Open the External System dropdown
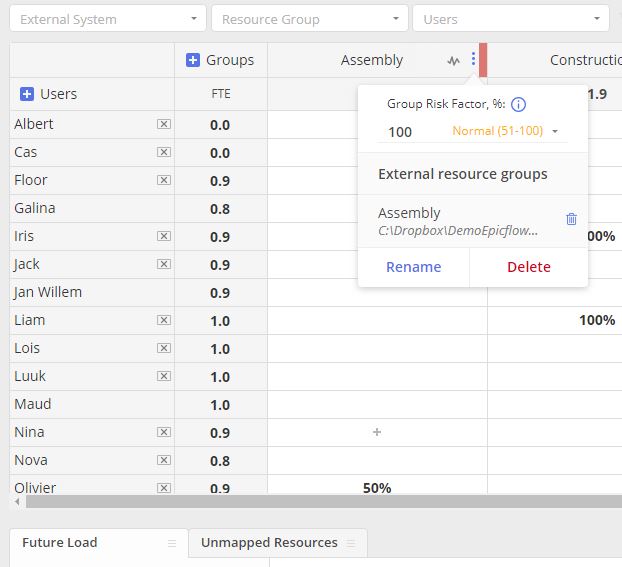This screenshot has height=567, width=622. [108, 19]
